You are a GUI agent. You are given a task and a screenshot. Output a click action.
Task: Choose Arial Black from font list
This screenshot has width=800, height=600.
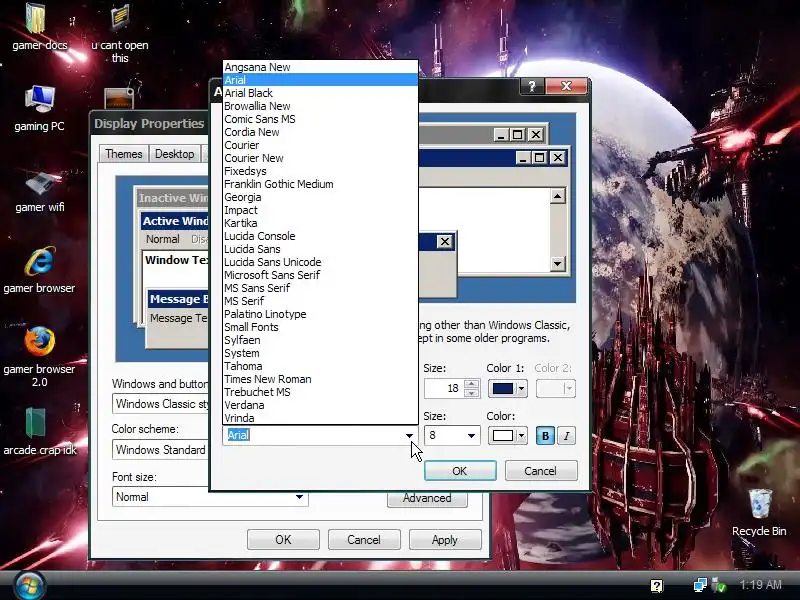coord(320,93)
